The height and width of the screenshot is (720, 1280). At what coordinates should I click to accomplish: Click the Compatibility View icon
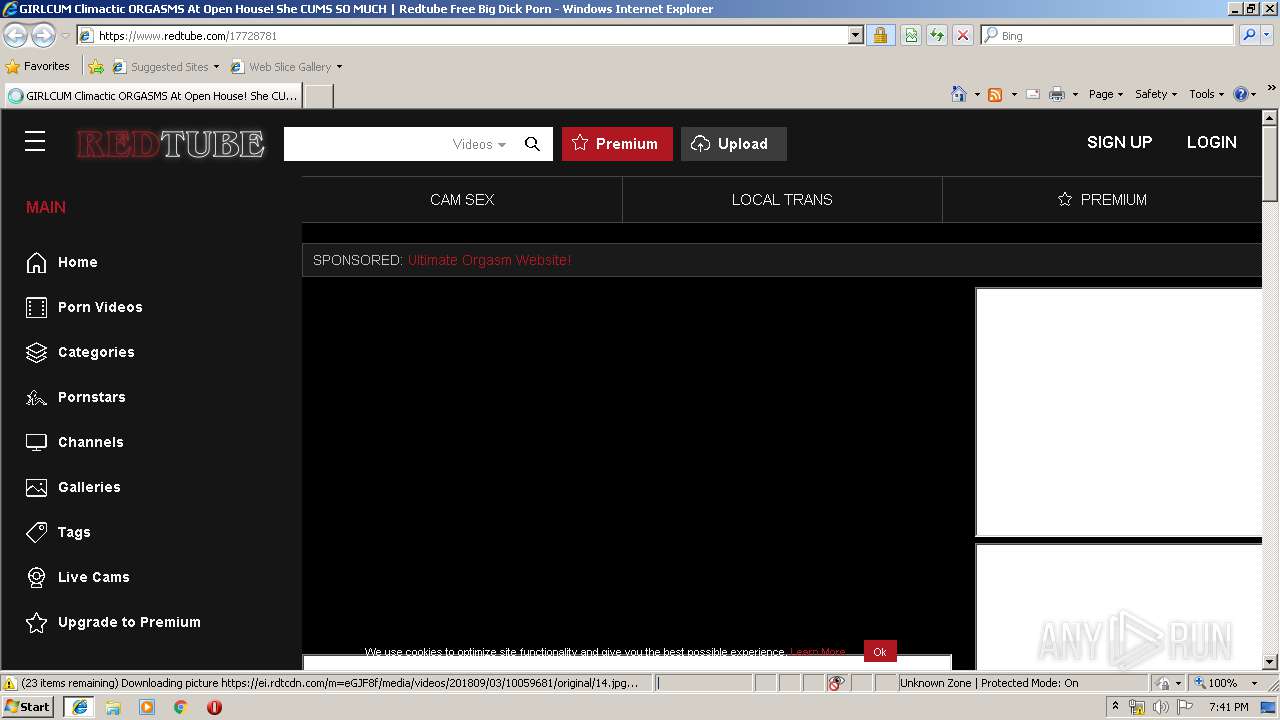coord(911,35)
